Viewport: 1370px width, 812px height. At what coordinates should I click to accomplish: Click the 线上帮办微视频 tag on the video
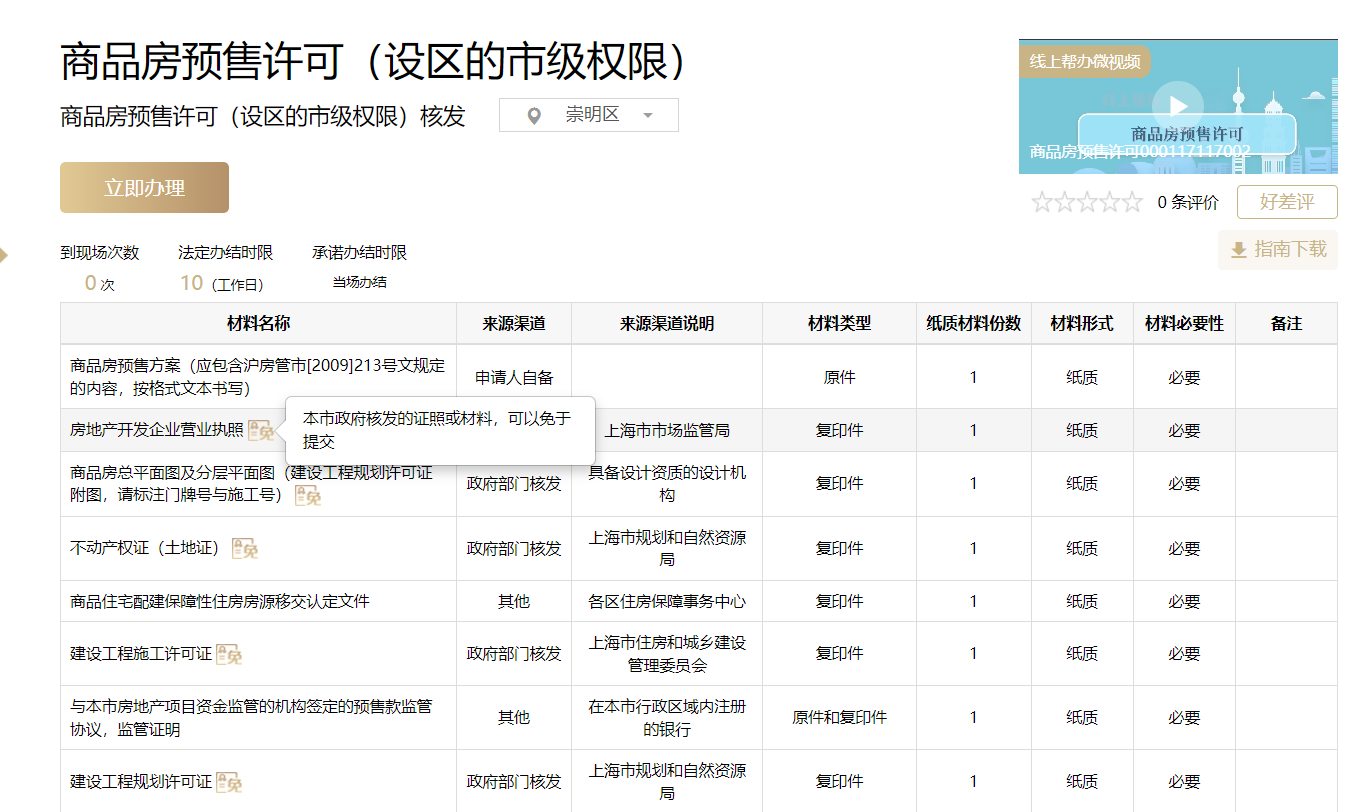pyautogui.click(x=1085, y=62)
